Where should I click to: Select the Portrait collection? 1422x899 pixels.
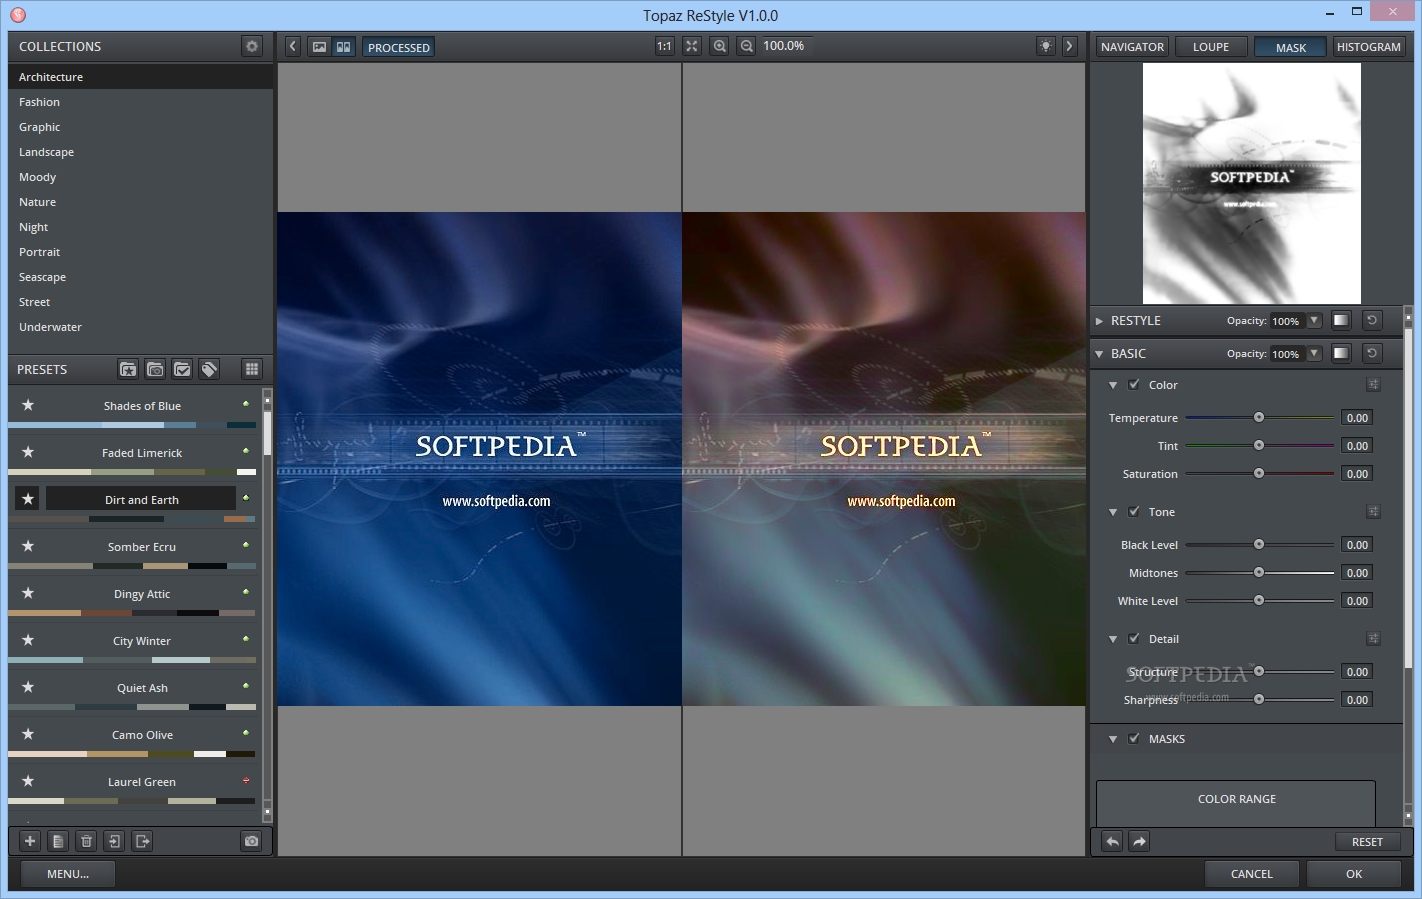(140, 252)
